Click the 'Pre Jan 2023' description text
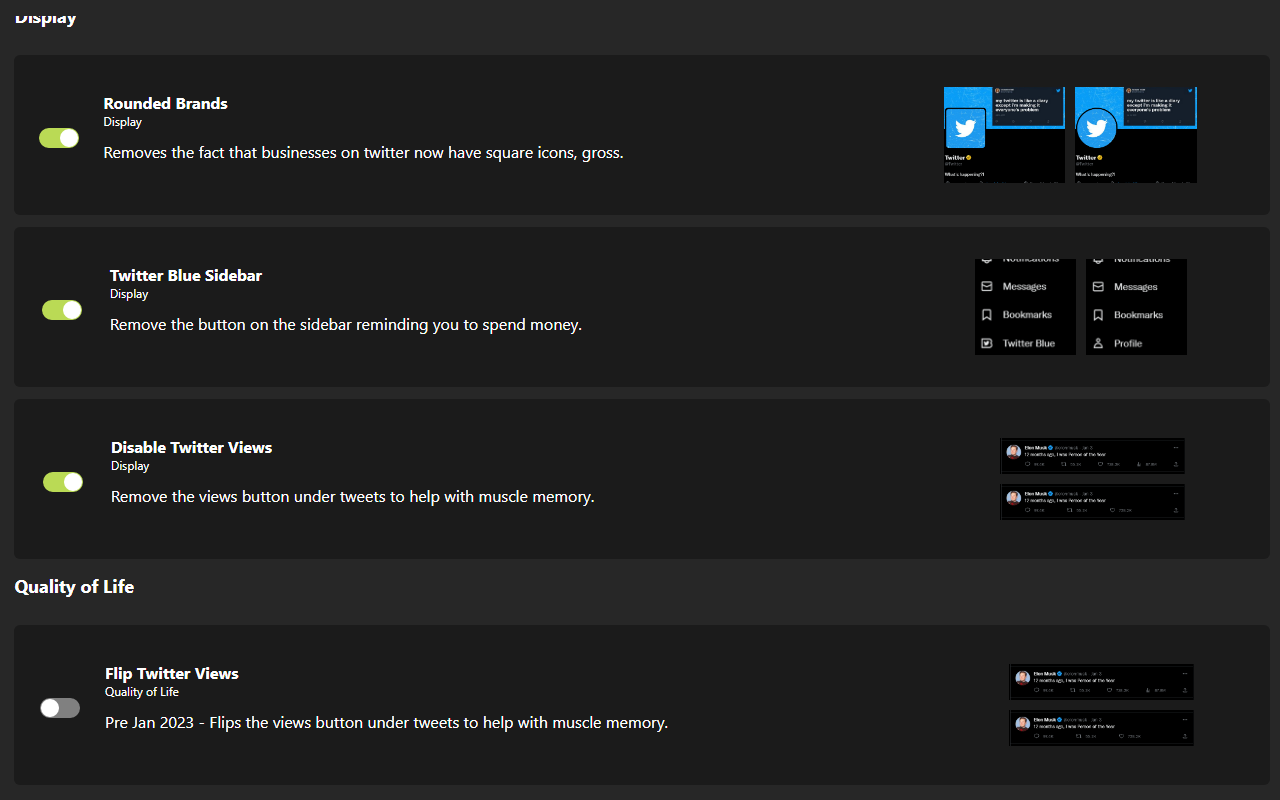 (x=387, y=722)
